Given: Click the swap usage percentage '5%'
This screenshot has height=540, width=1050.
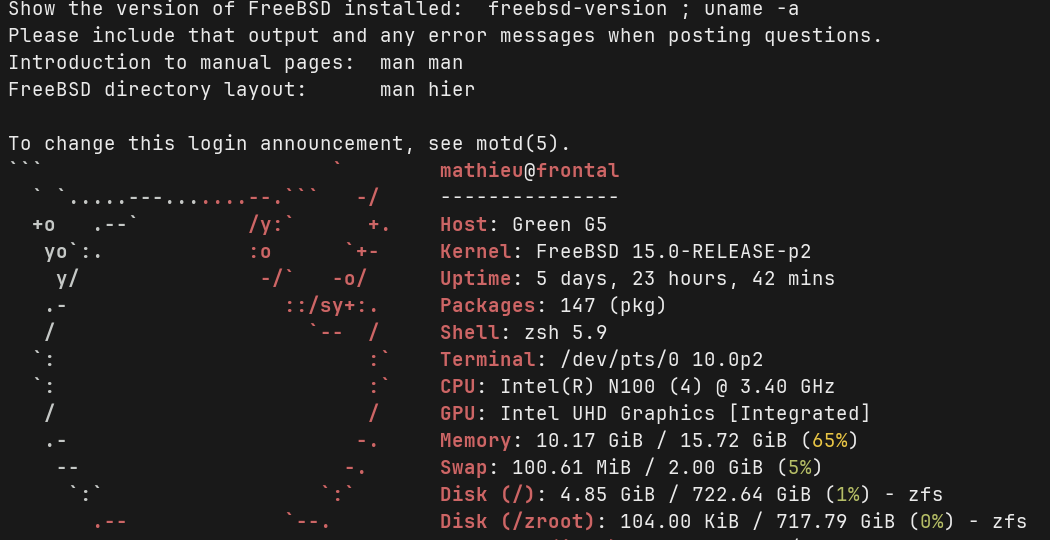Looking at the screenshot, I should click(799, 468).
